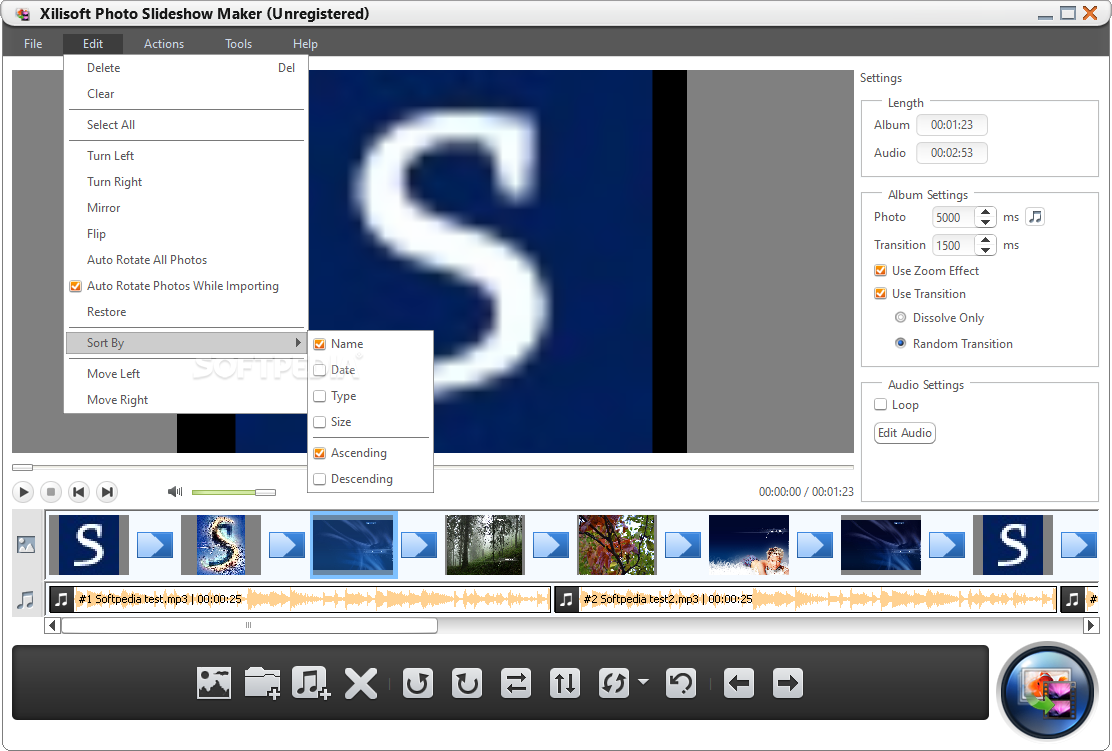The width and height of the screenshot is (1112, 751).
Task: Increase Transition duration with up arrow
Action: click(986, 240)
